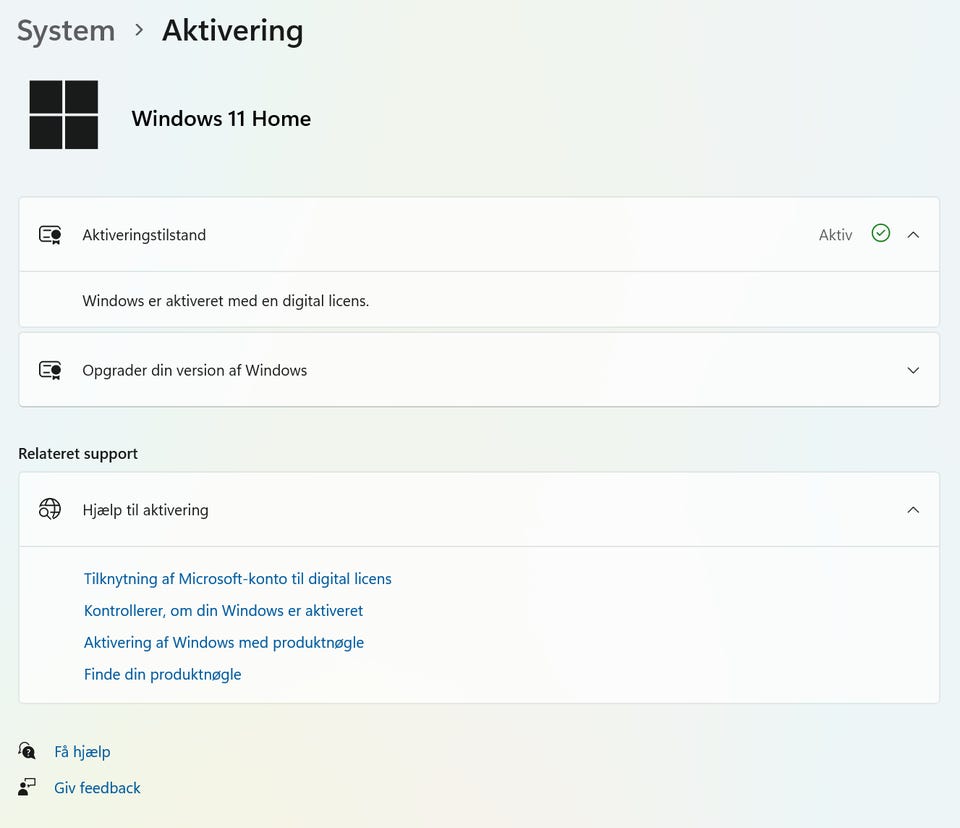Open Aktivering af Windows med produktnøgle link

224,642
